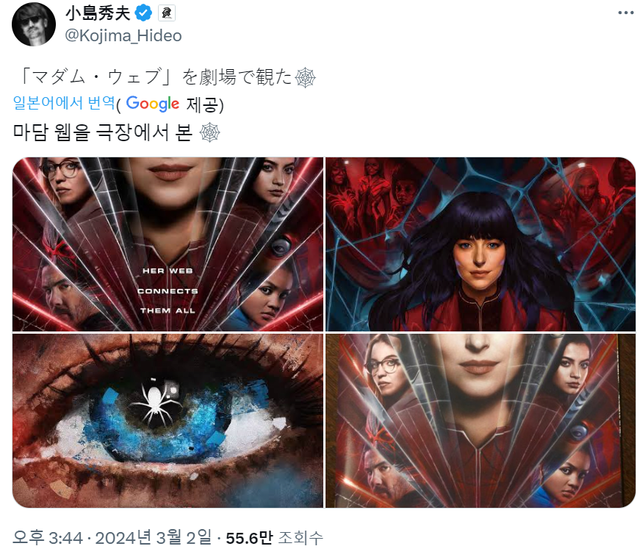Click the timestamp 오후 3:44 · 2024년 3월 2일

coord(113,538)
